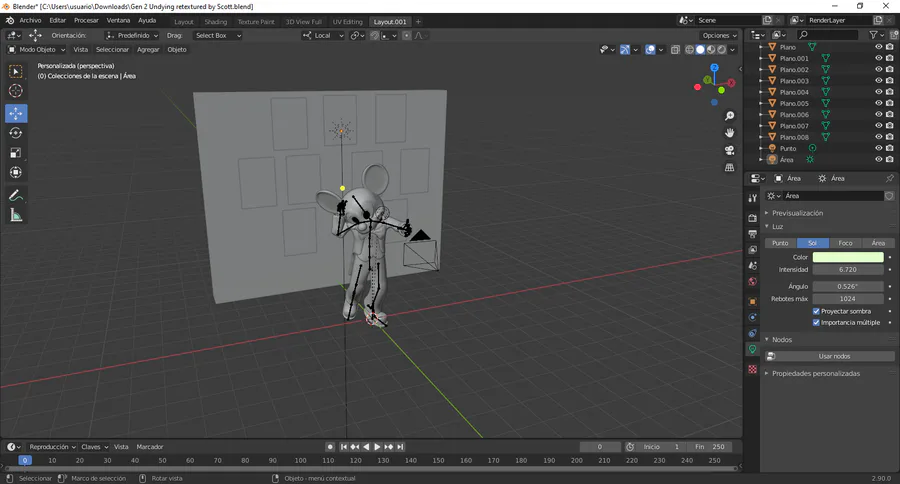Open Scene properties tab
Screen dimensions: 900x484
(752, 265)
